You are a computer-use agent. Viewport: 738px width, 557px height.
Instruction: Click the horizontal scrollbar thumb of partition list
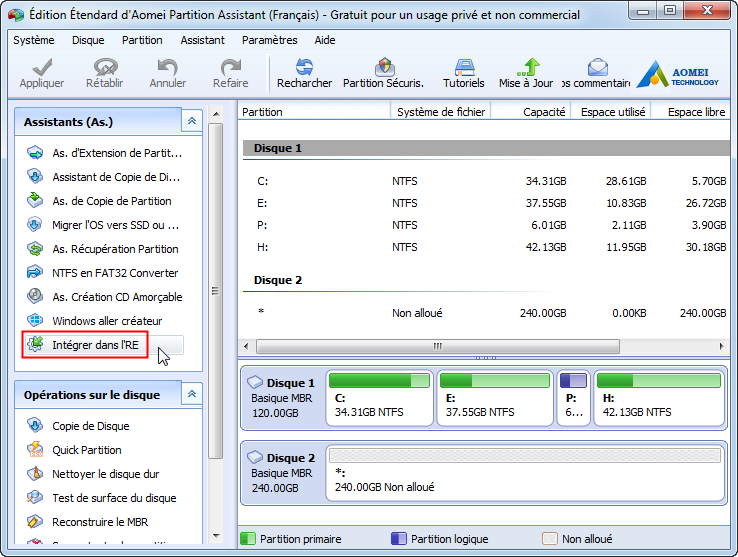click(438, 347)
